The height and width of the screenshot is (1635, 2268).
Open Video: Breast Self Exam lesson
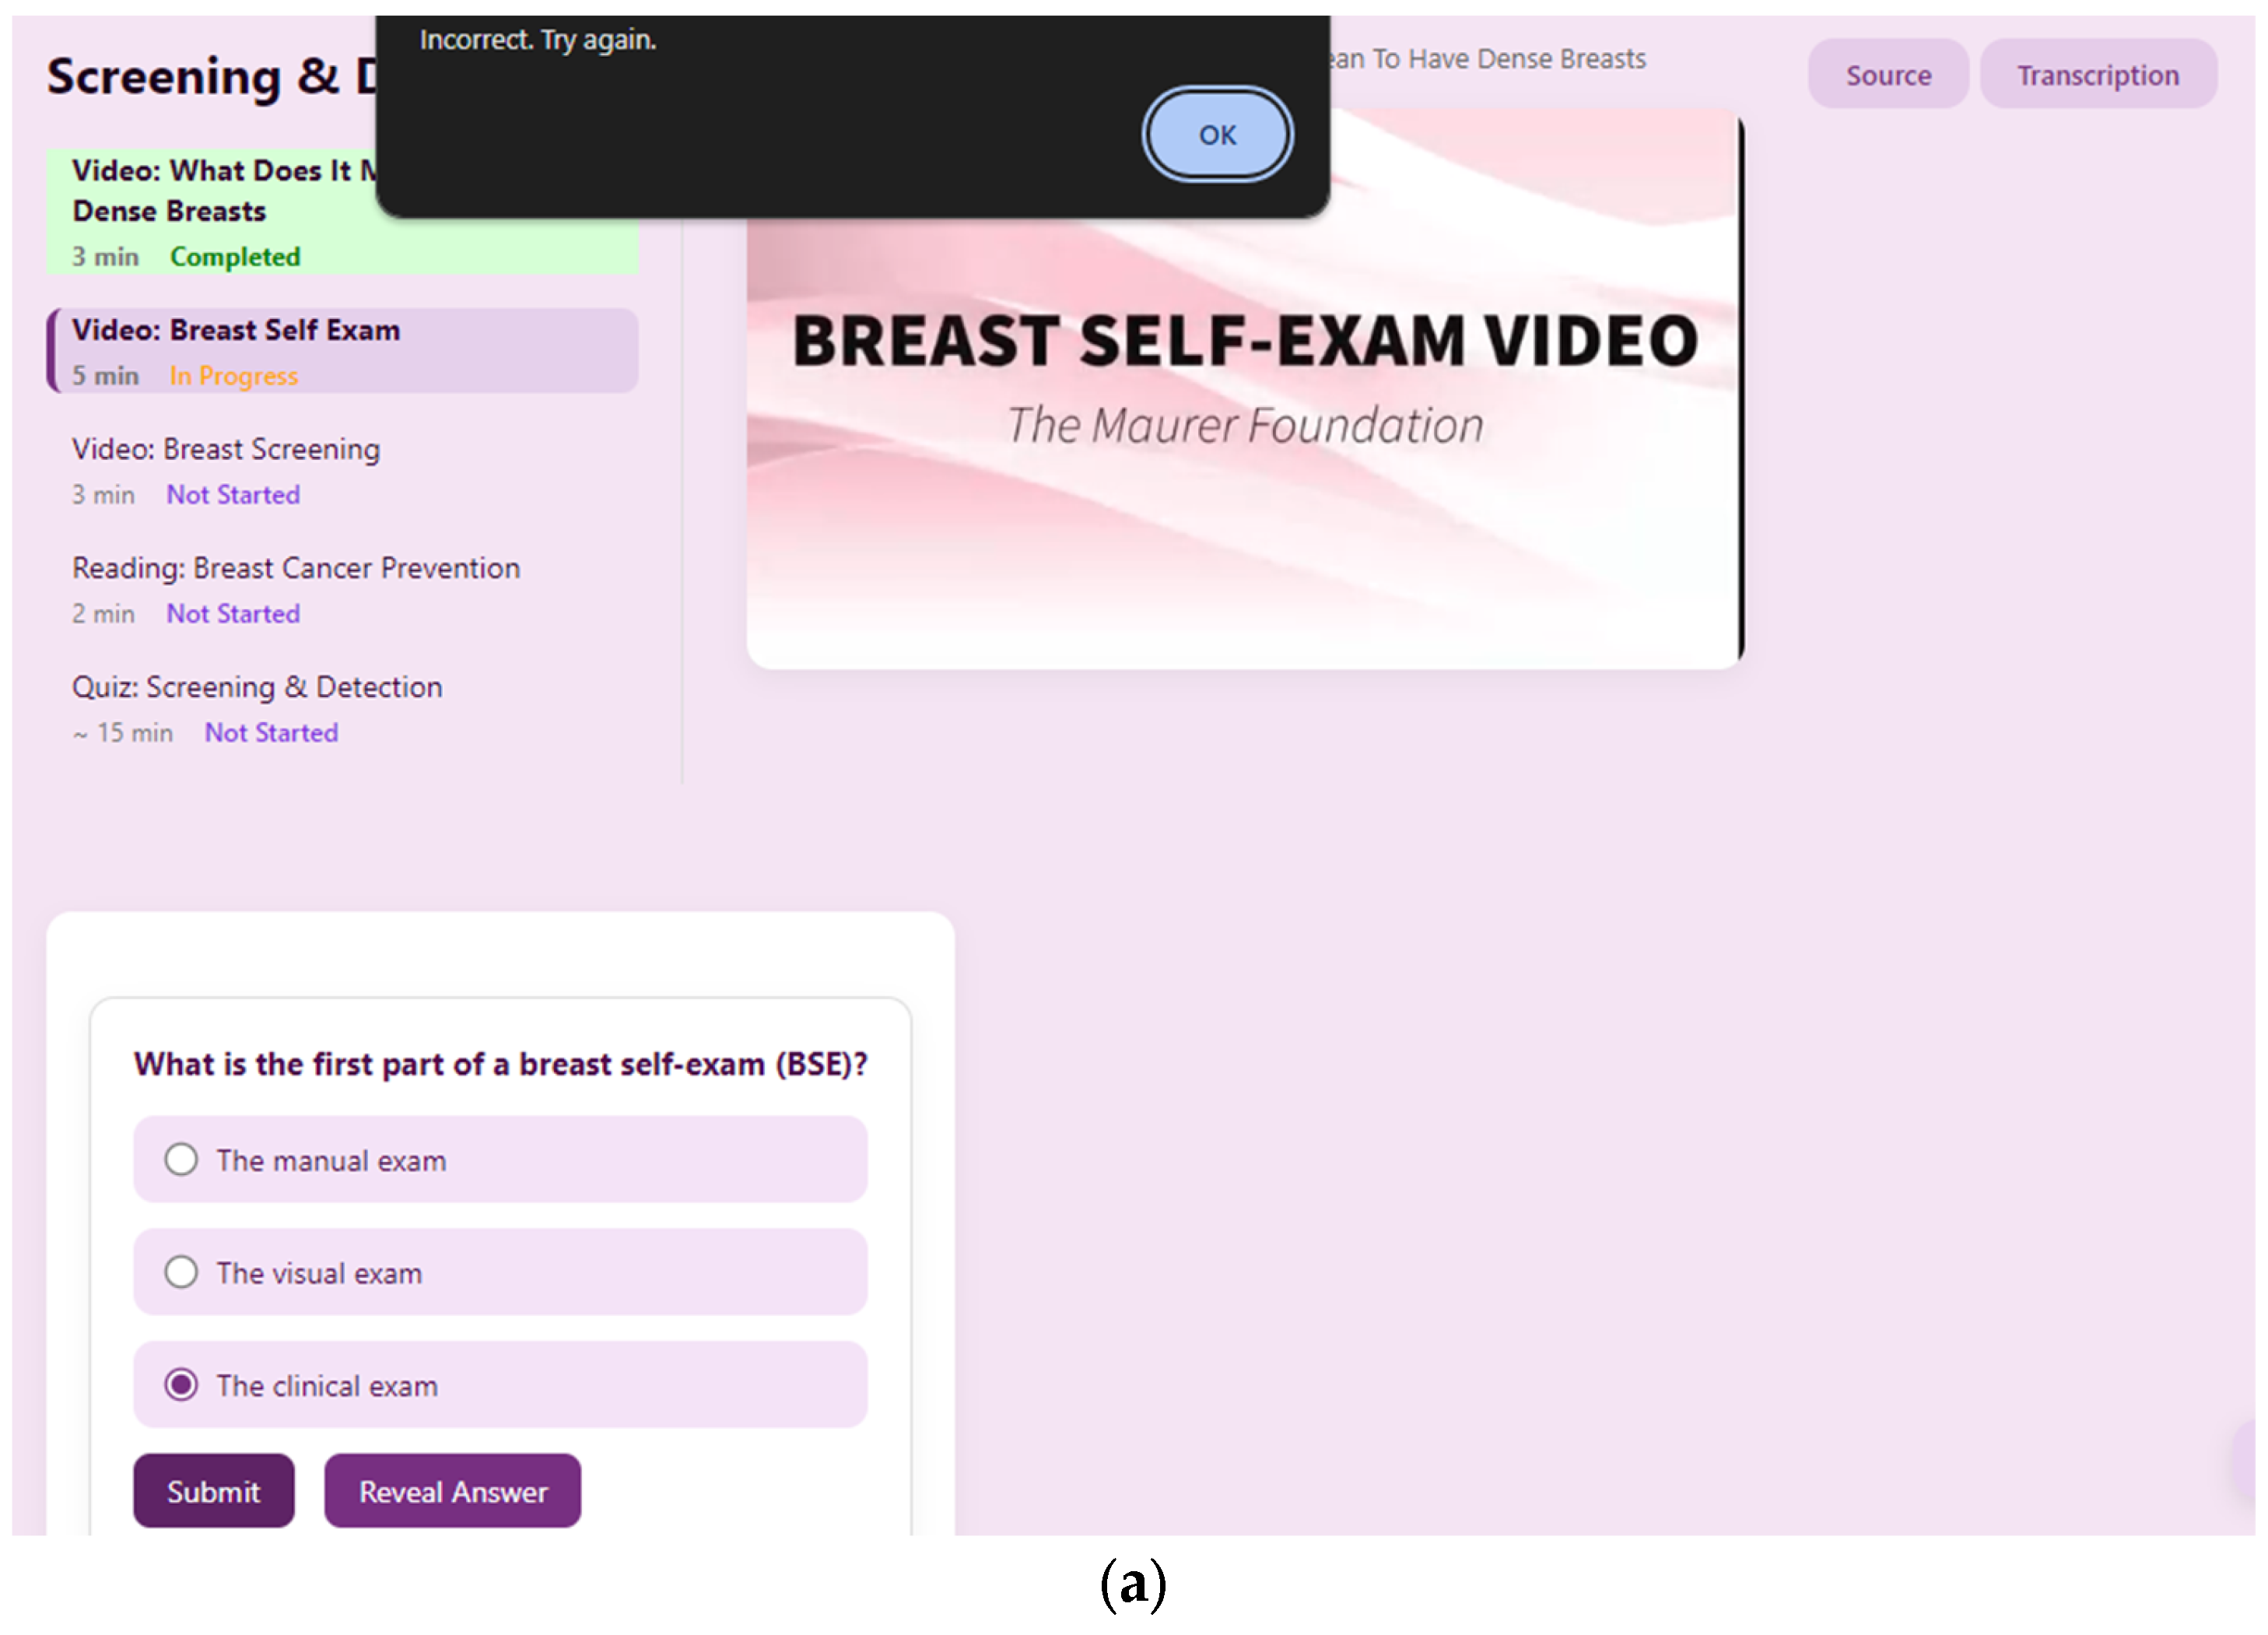pos(236,330)
